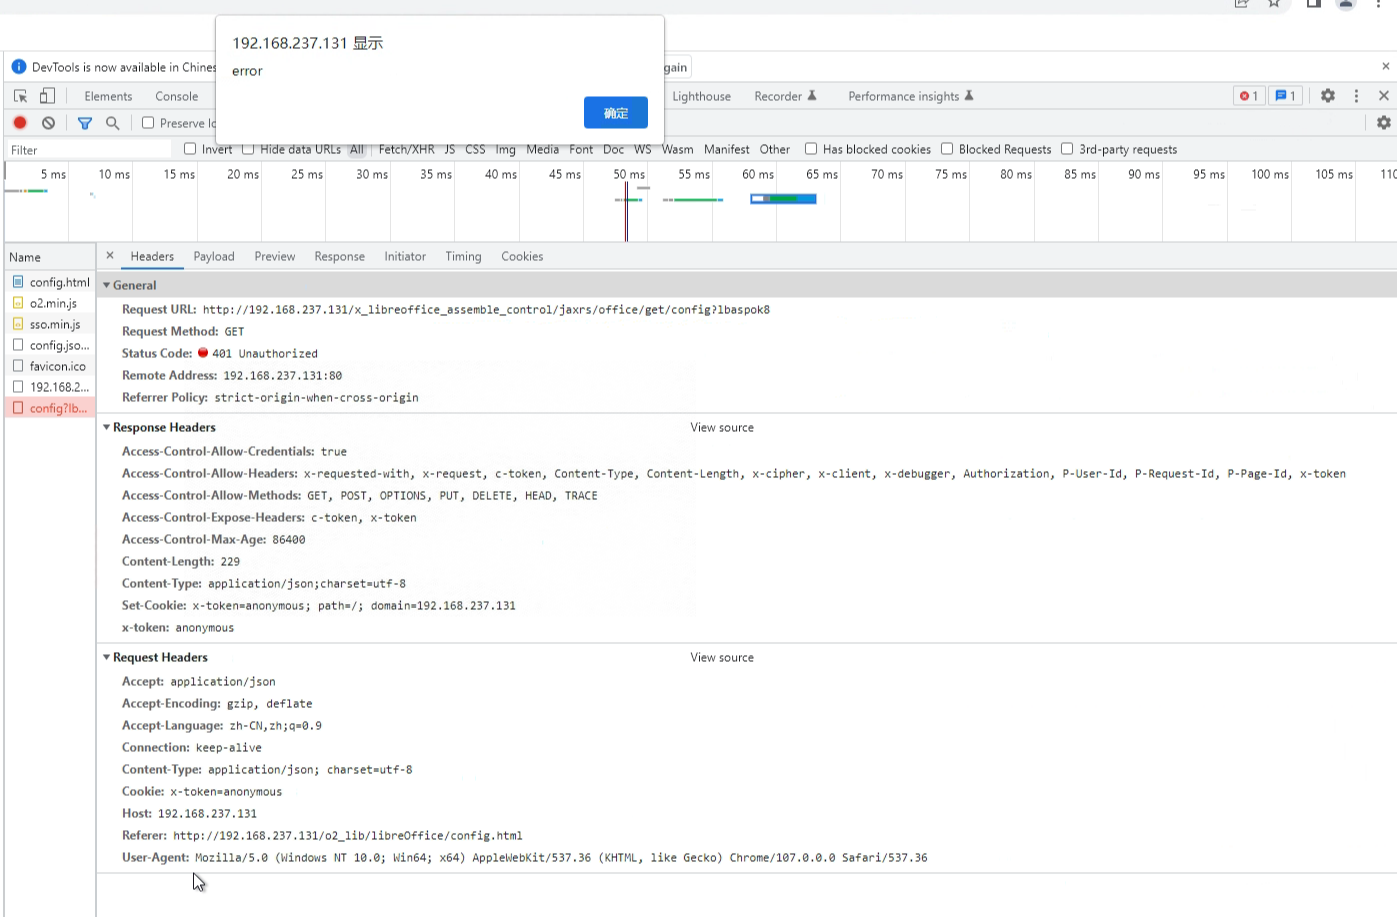Open the Performance insights tab

(911, 96)
